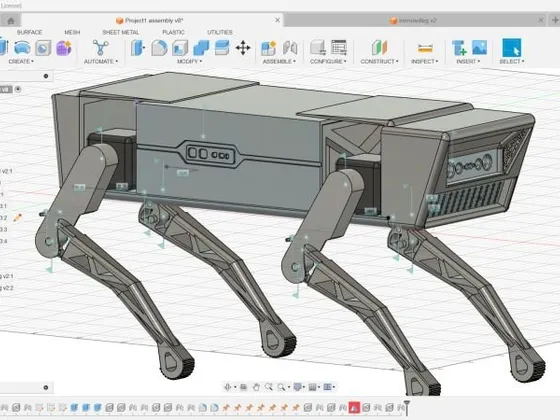Screen dimensions: 560x420
Task: Expand the CONSTRUCT dropdown
Action: pyautogui.click(x=379, y=61)
